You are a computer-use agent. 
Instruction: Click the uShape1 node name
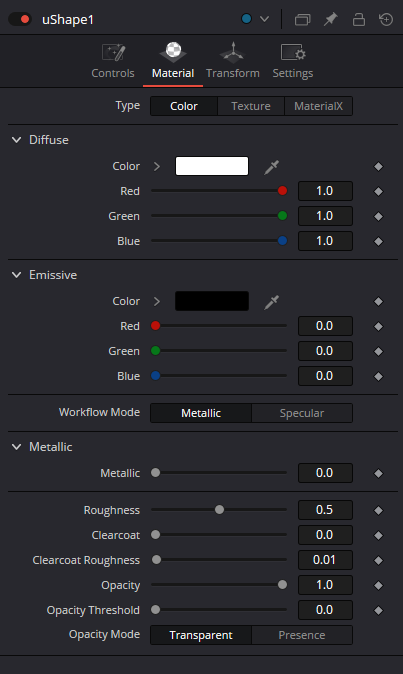point(67,20)
